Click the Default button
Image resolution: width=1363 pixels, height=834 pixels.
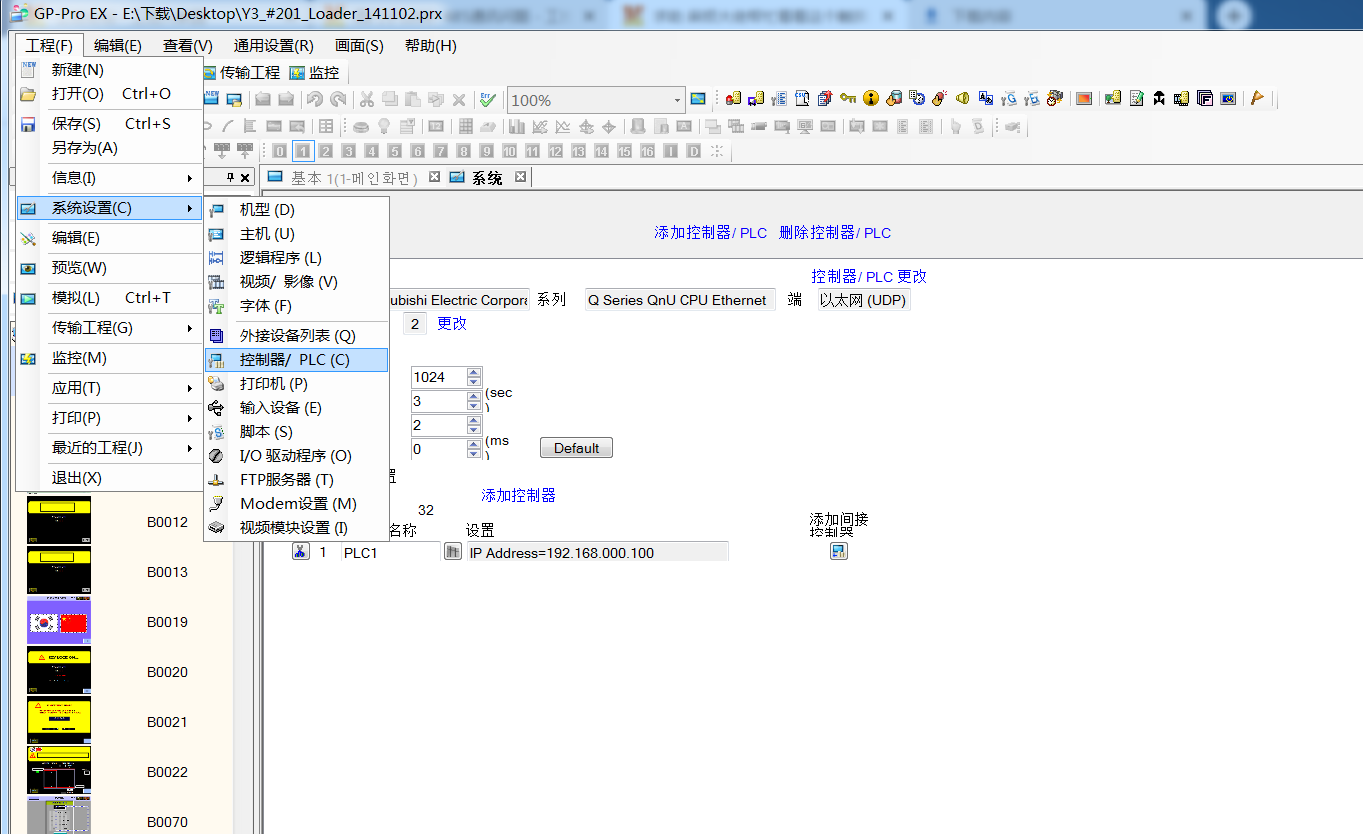pyautogui.click(x=576, y=448)
